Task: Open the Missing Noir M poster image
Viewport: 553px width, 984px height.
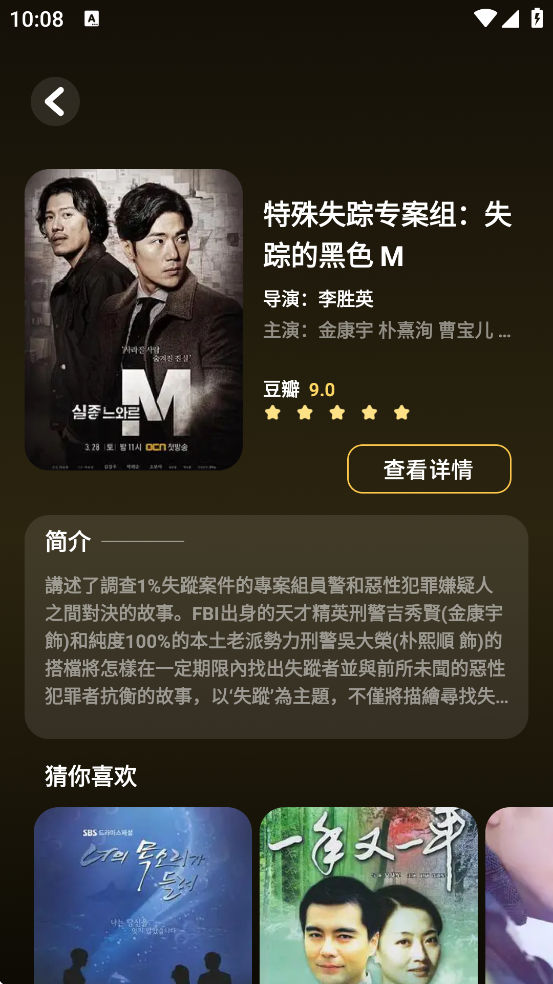Action: 134,319
